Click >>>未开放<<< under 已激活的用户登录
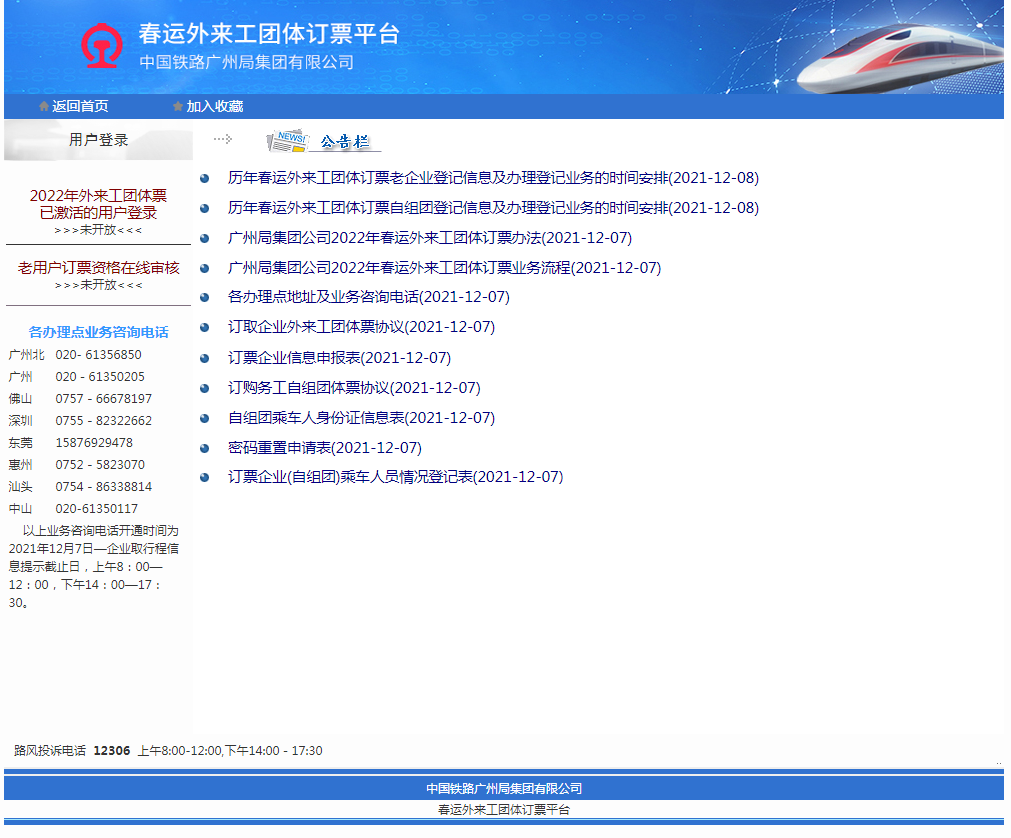This screenshot has height=838, width=1011. click(x=98, y=230)
